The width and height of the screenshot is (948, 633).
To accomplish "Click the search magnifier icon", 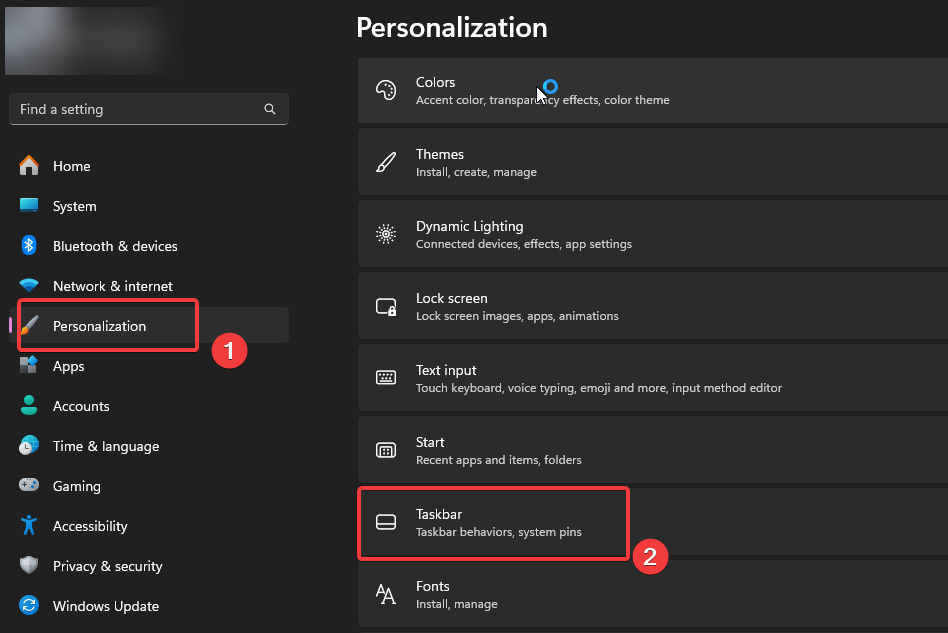I will coord(270,109).
